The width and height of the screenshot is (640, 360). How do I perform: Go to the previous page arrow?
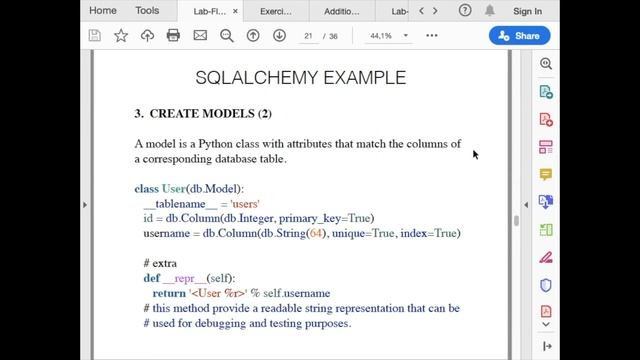click(x=253, y=36)
